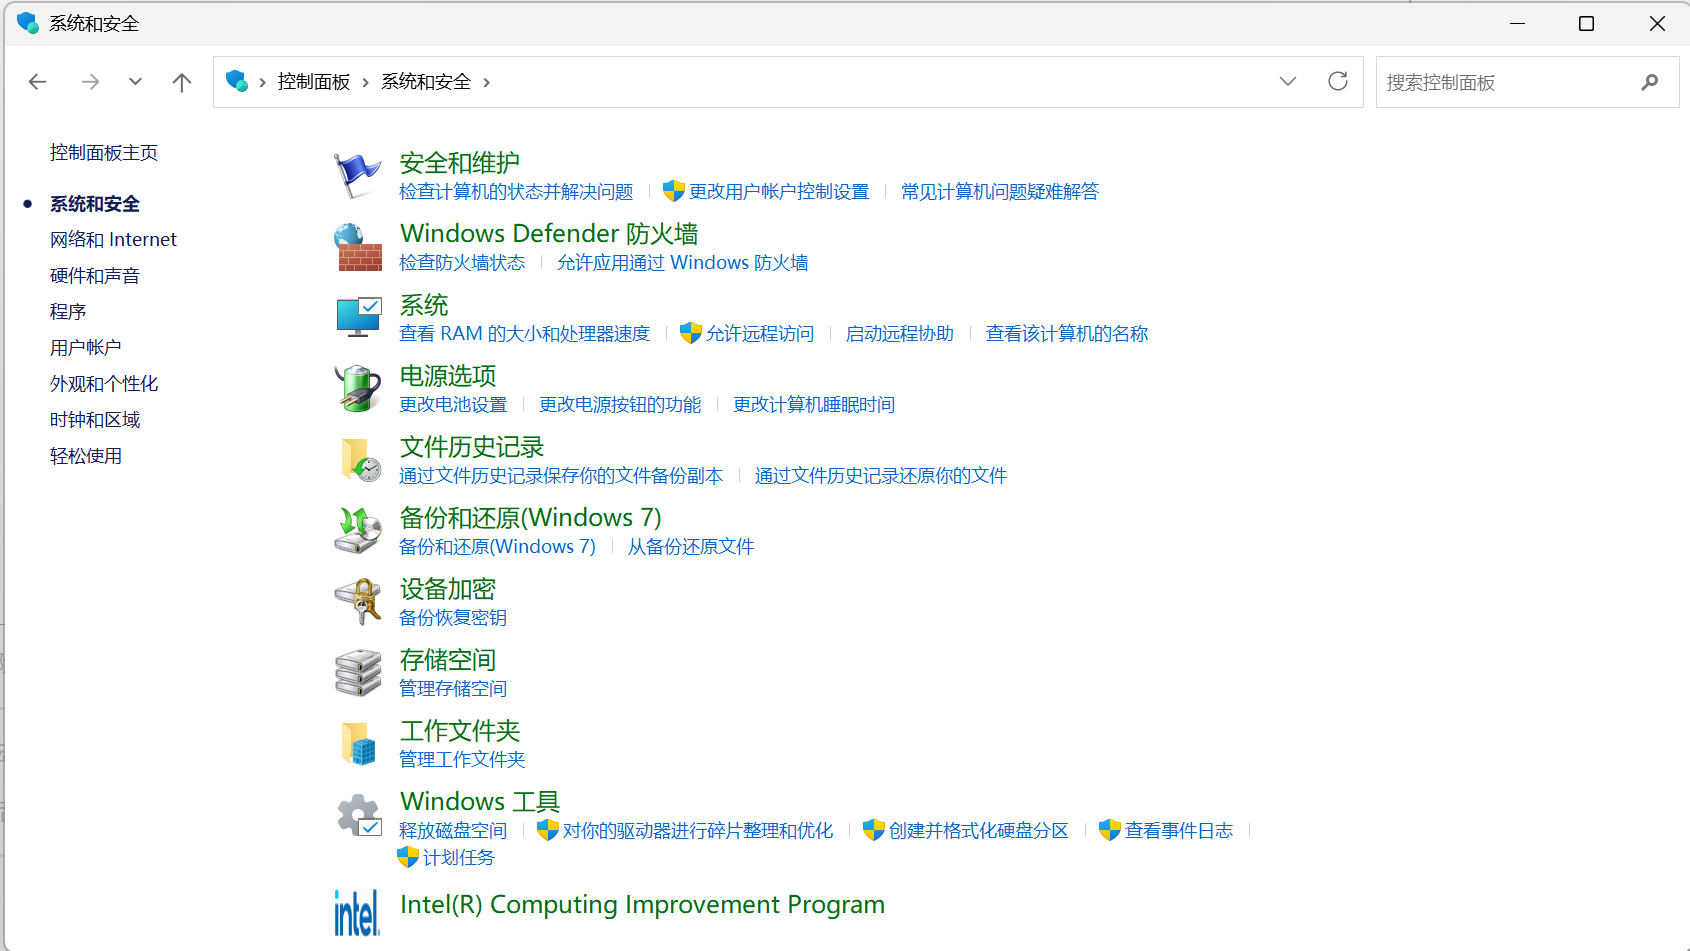Click 控制面板 breadcrumb in address bar
The width and height of the screenshot is (1690, 951).
pyautogui.click(x=314, y=82)
